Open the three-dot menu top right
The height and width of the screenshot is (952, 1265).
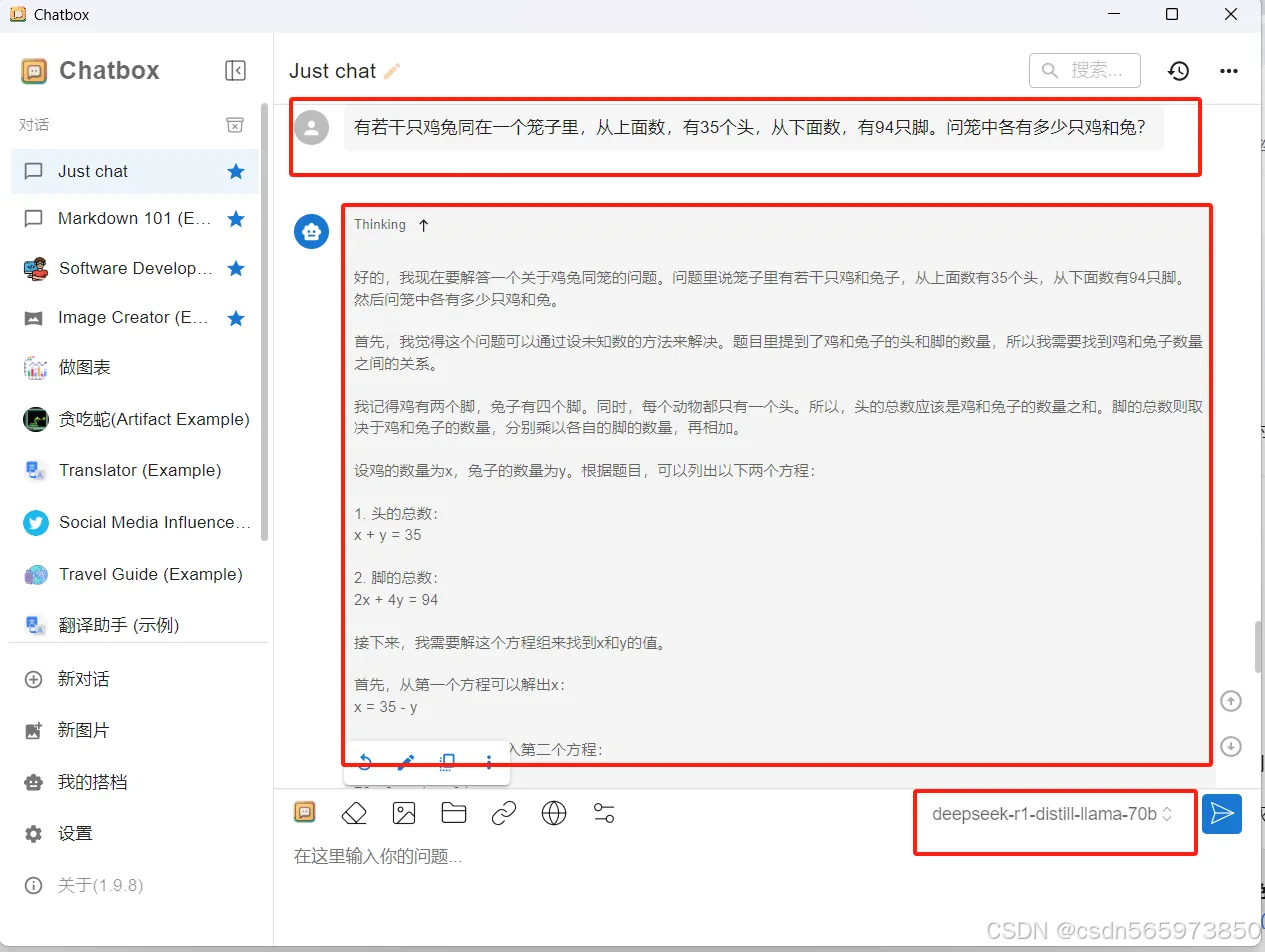coord(1228,70)
